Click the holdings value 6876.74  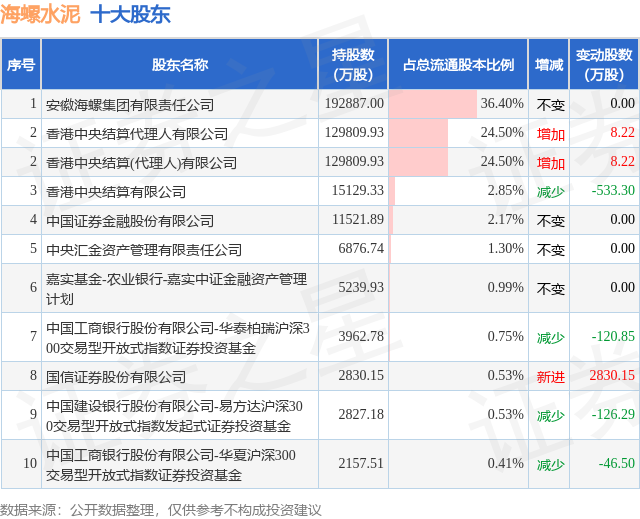361,248
